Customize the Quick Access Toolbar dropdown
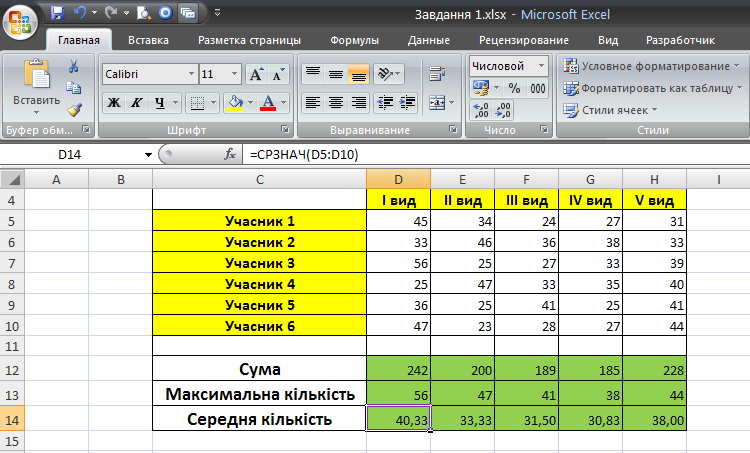The image size is (750, 453). (218, 13)
